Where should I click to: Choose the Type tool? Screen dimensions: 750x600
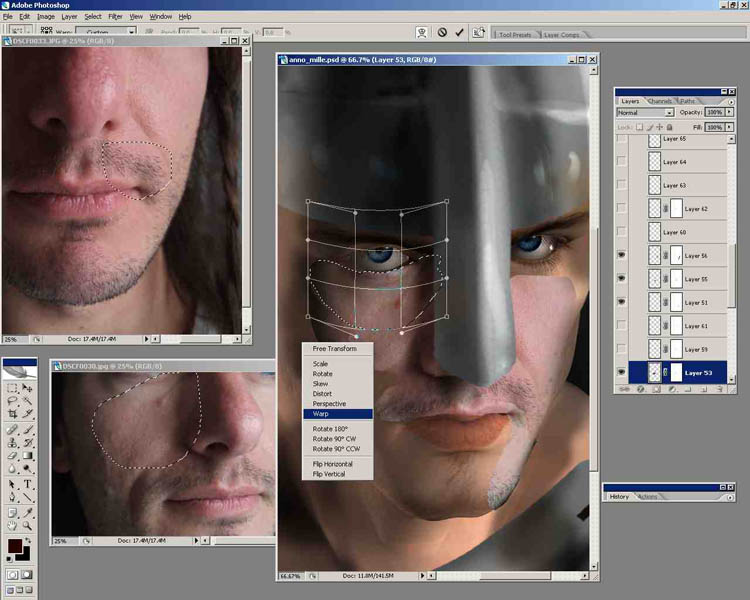[x=27, y=484]
